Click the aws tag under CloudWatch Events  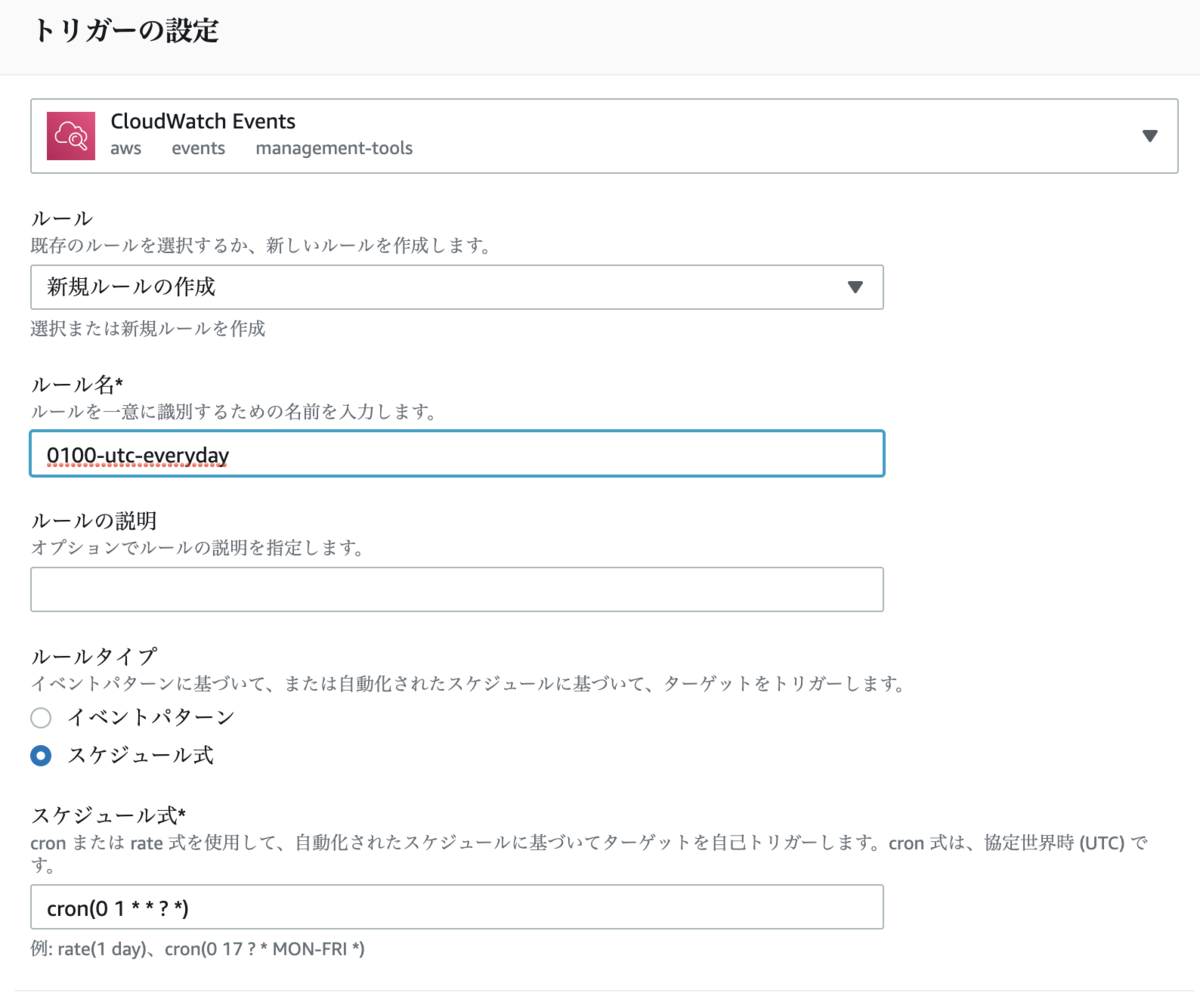[x=126, y=148]
